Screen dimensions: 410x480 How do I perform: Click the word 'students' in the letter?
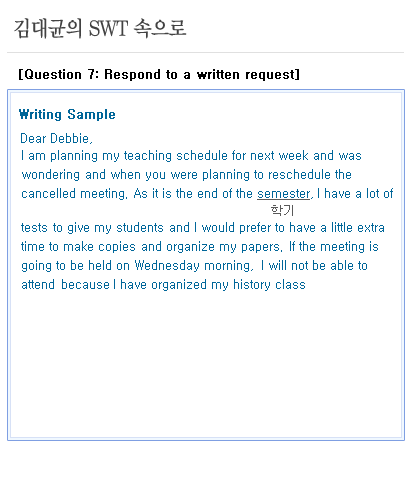(x=140, y=228)
